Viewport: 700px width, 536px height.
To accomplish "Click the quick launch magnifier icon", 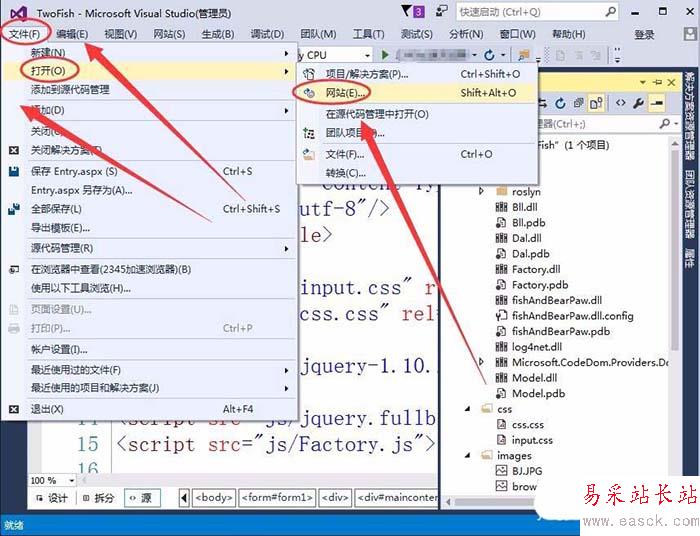I will point(611,12).
